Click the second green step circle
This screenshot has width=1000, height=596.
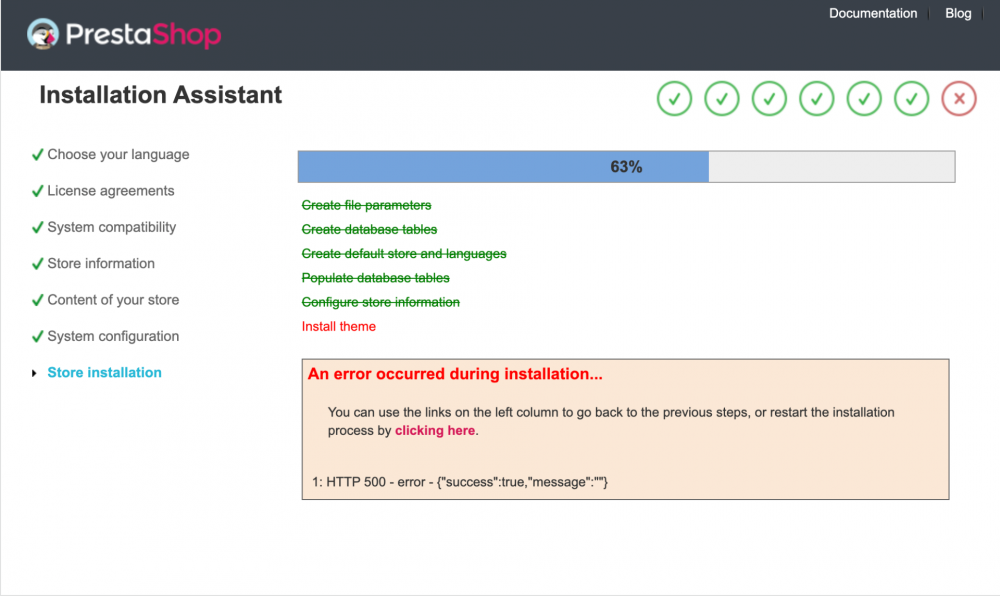(x=721, y=99)
